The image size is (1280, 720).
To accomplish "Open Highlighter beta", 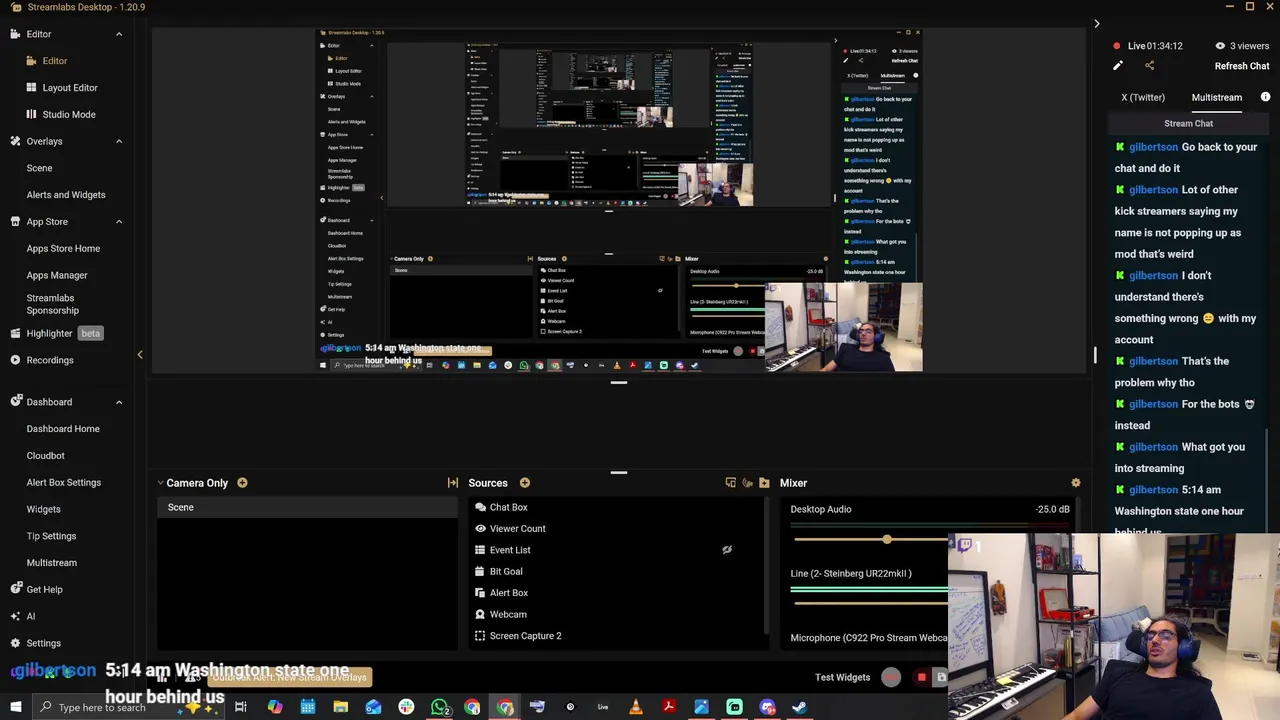I will click(56, 333).
